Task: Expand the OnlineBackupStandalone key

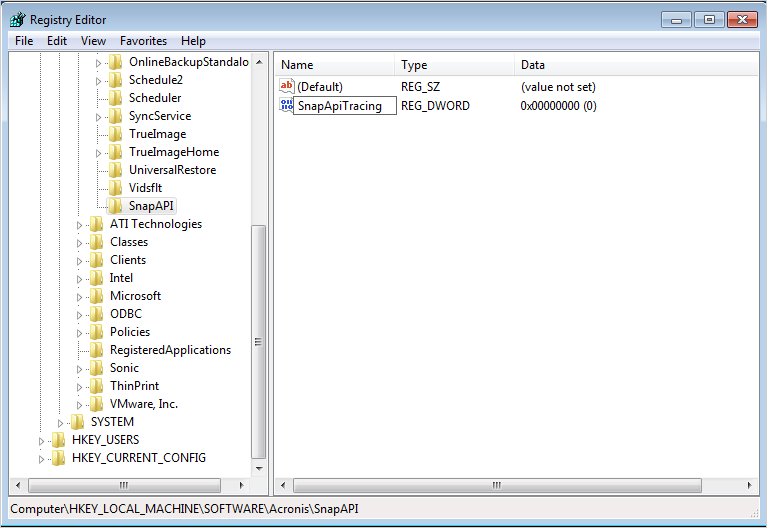Action: [98, 63]
